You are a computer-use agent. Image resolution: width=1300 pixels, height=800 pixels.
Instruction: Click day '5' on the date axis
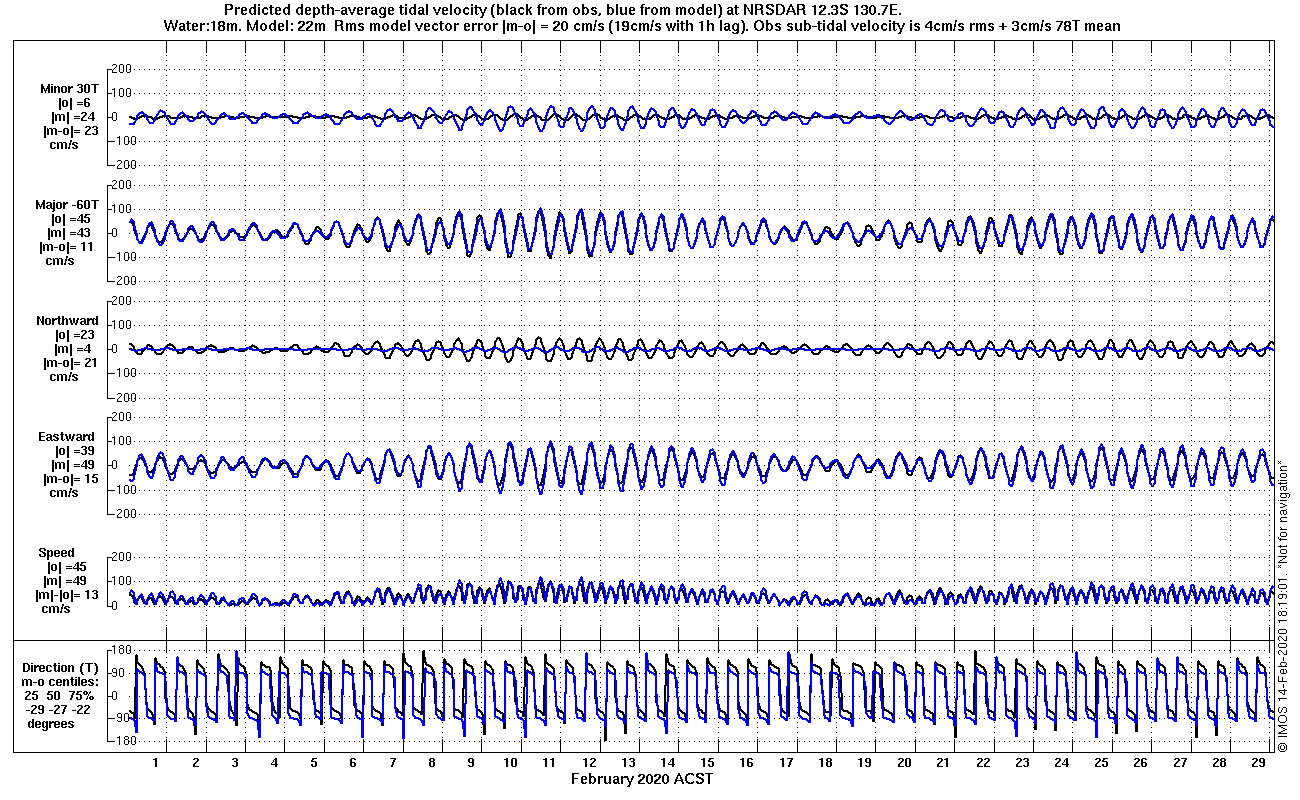pyautogui.click(x=313, y=763)
